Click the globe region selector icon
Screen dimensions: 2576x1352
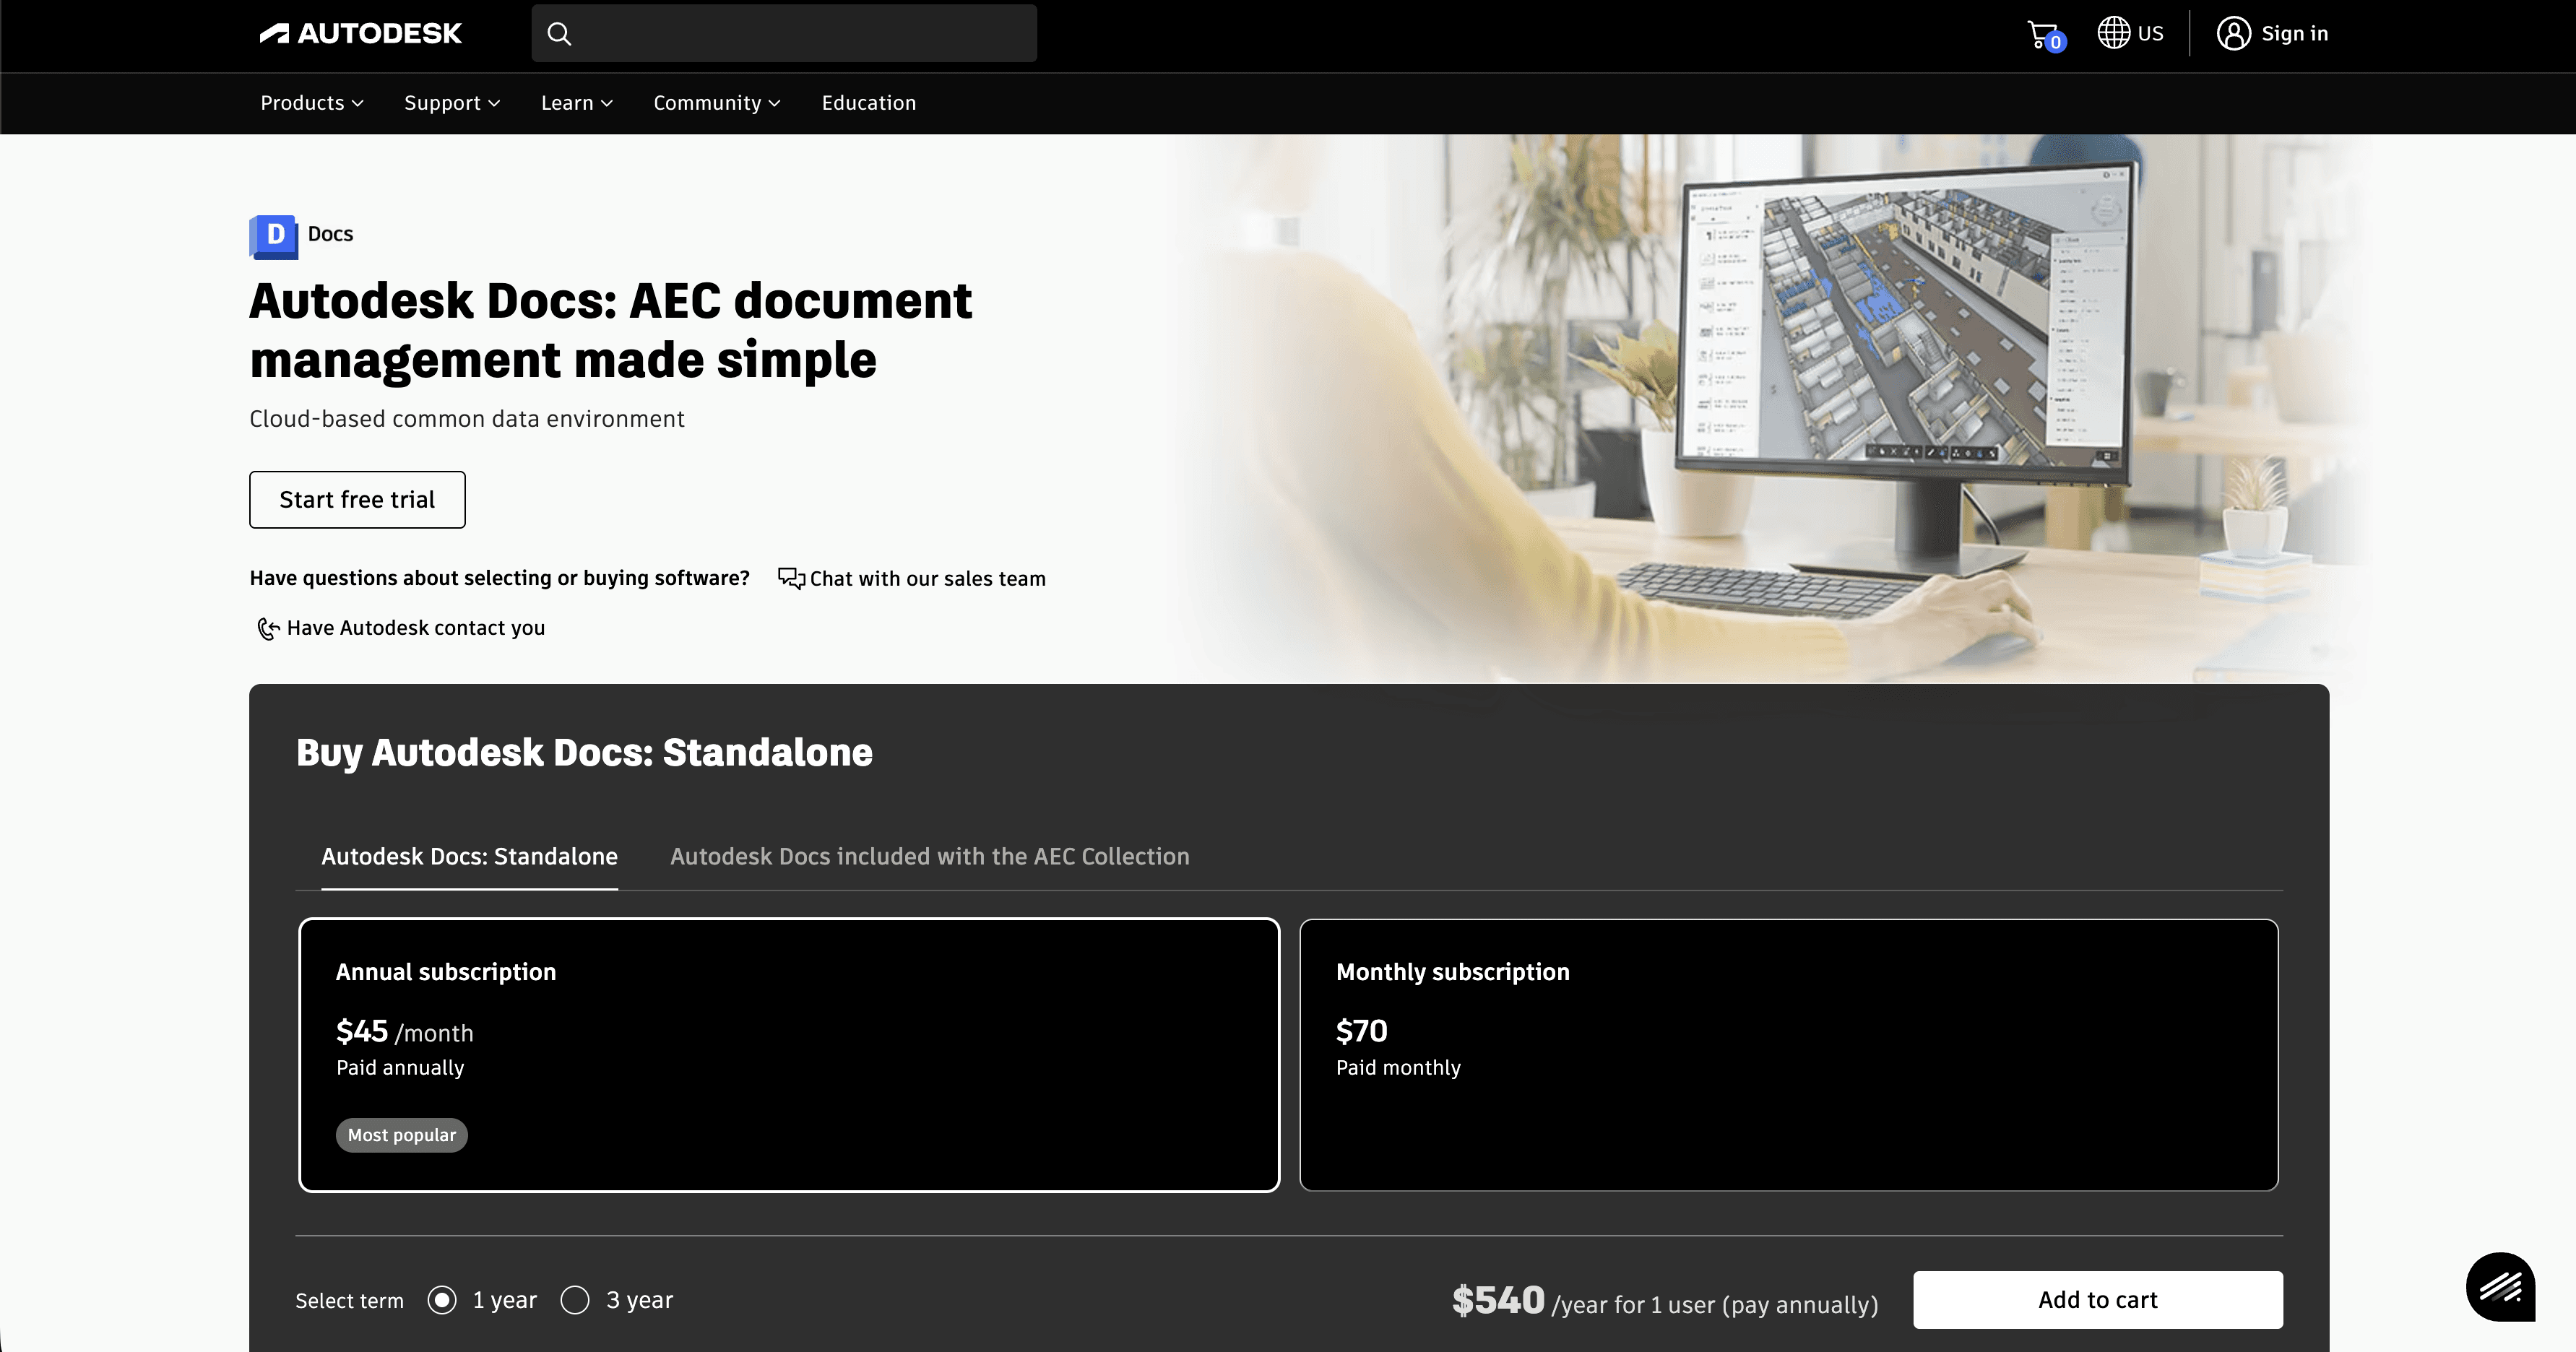[2113, 33]
